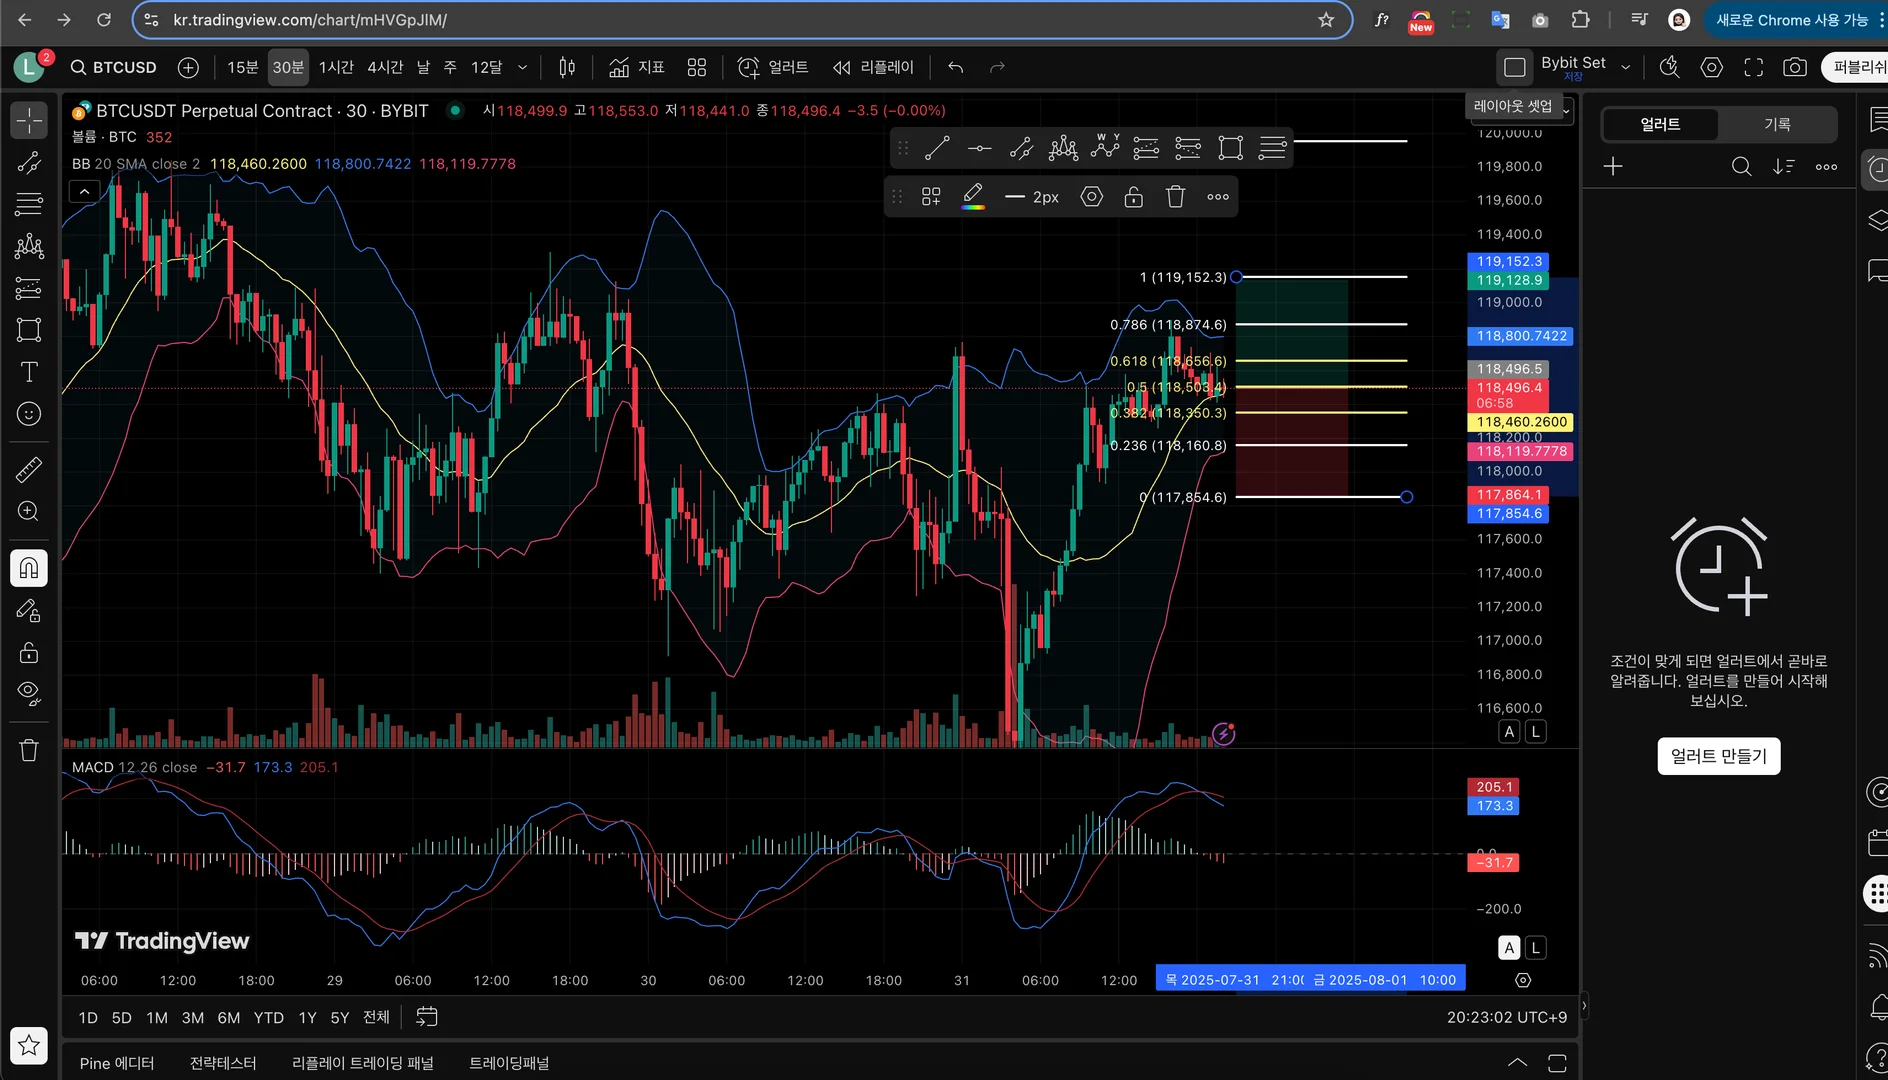Switch to the 얼러트 panel tab
The width and height of the screenshot is (1888, 1080).
(1660, 124)
